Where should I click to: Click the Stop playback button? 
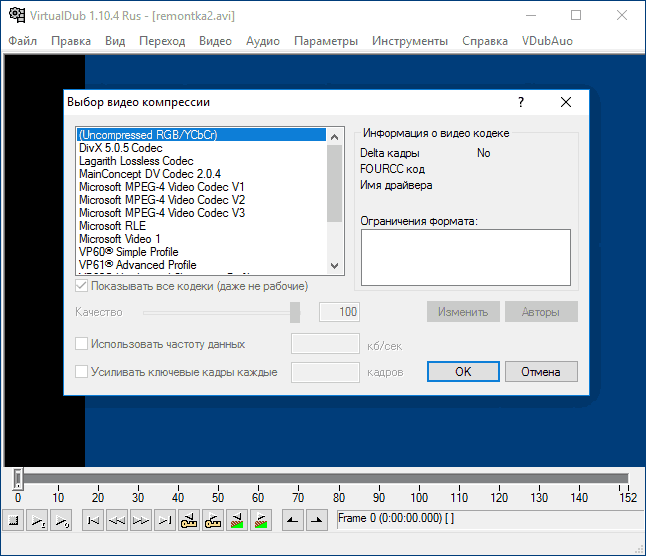point(14,520)
